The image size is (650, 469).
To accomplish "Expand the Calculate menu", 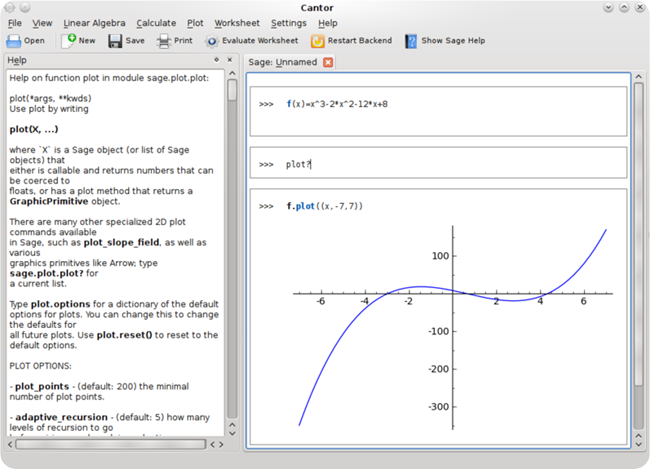I will tap(156, 22).
